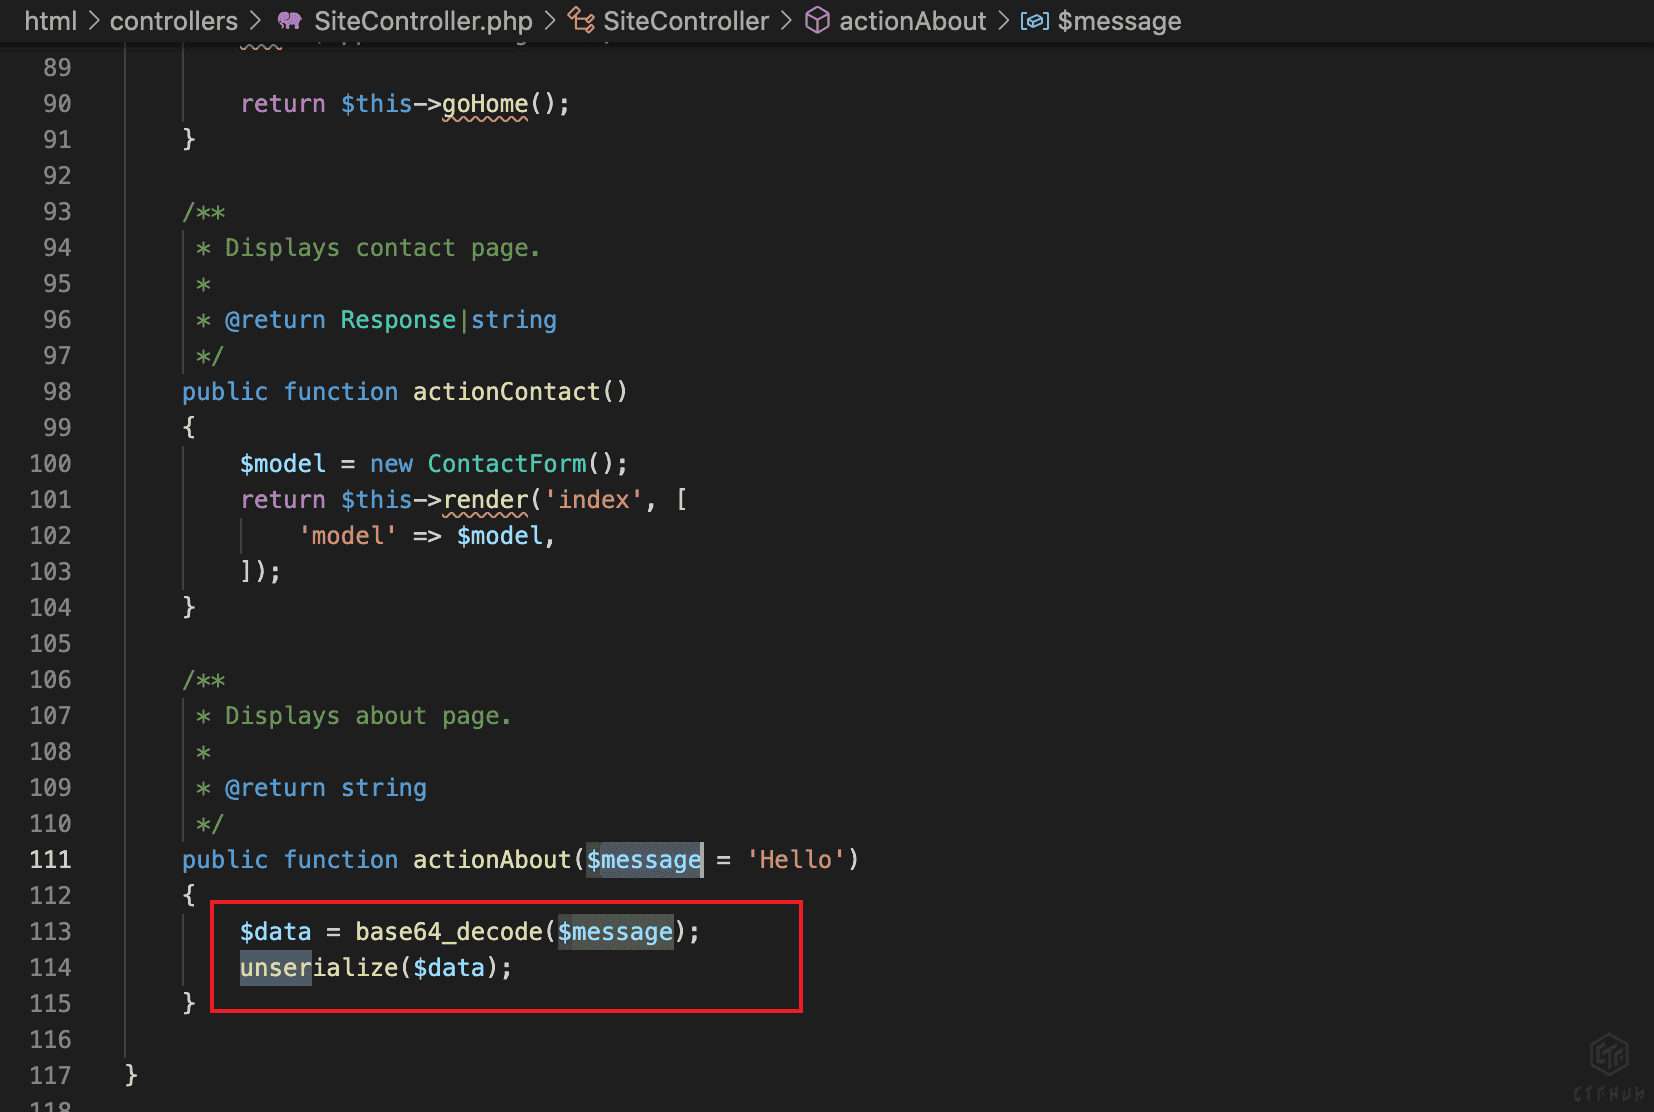Open the html folder breadcrumb

coord(50,21)
